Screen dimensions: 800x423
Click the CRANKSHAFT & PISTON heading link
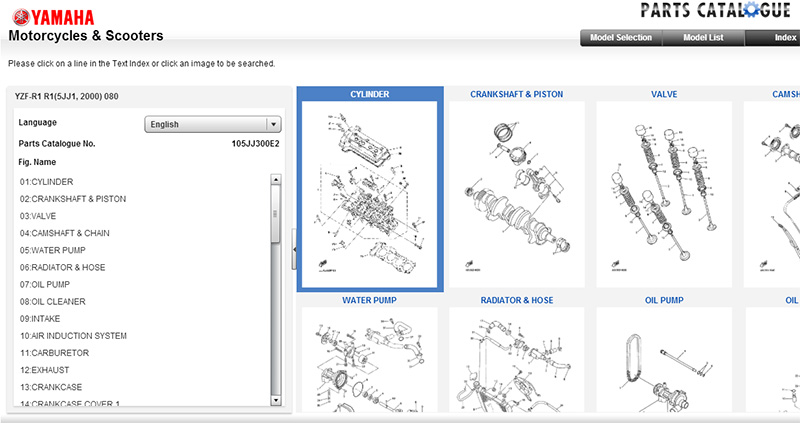coord(517,94)
